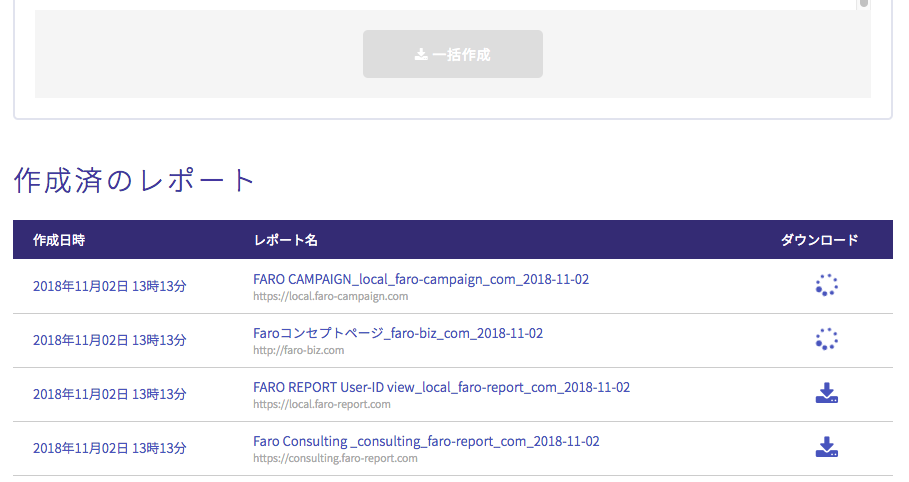The image size is (909, 482).
Task: Click URL https://local.faro-report.com
Action: [x=322, y=404]
